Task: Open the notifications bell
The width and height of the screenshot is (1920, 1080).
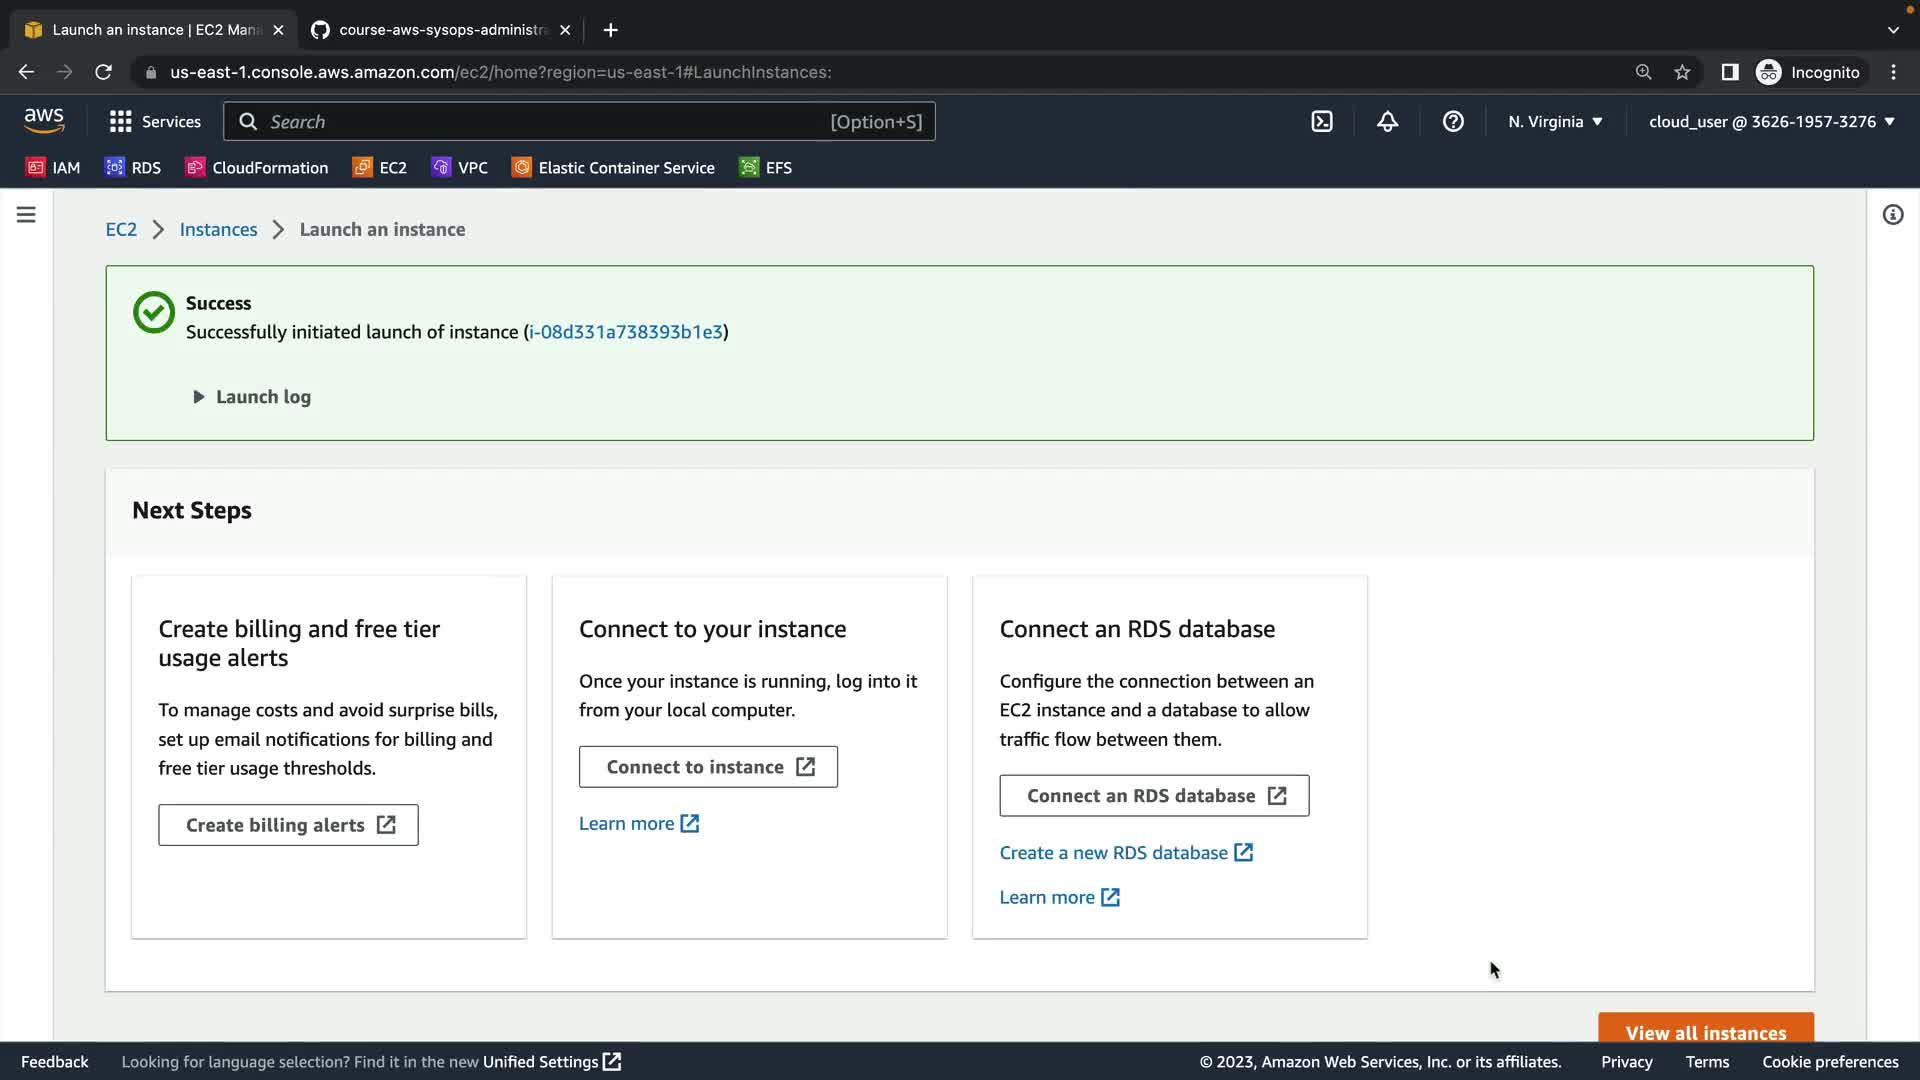Action: (x=1387, y=122)
